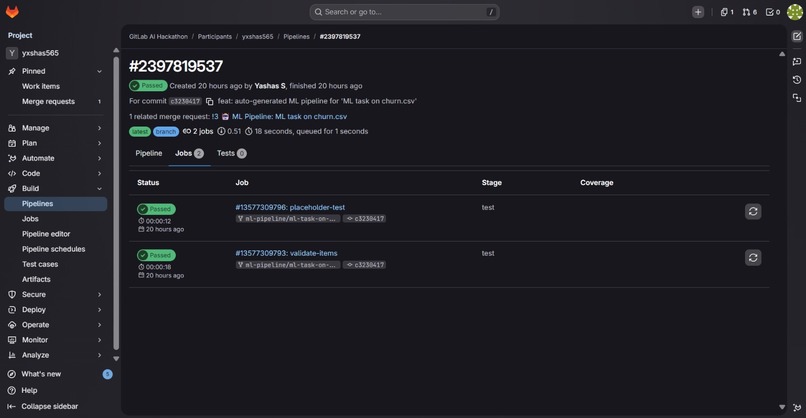
Task: Open the GitLab logo home link
Action: click(x=12, y=12)
